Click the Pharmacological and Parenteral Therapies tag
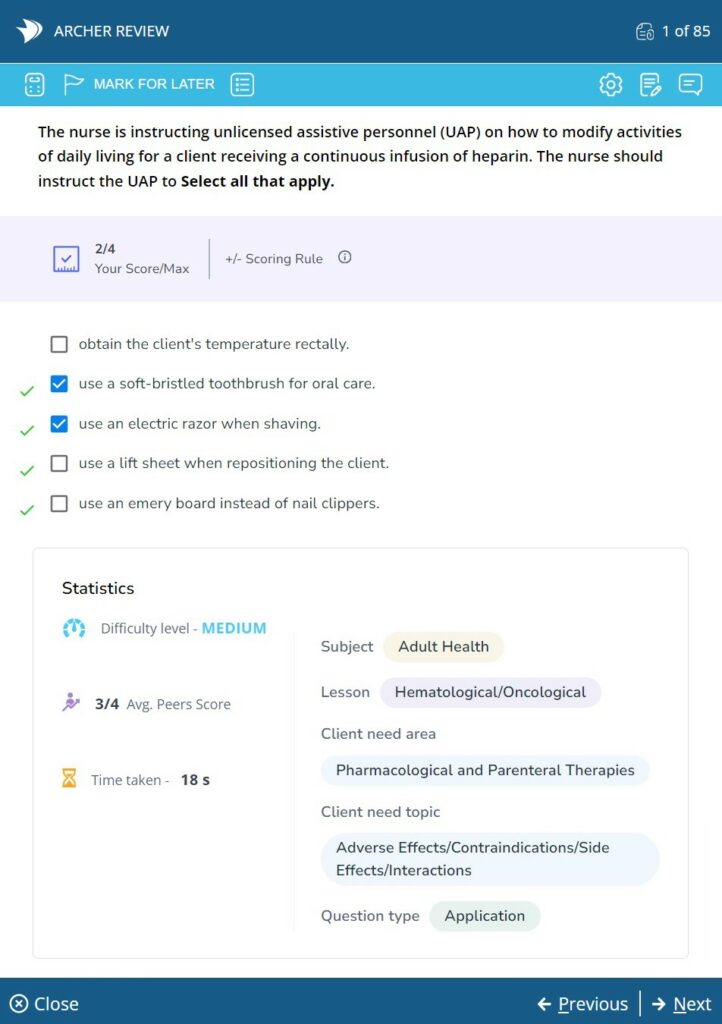722x1024 pixels. click(485, 771)
